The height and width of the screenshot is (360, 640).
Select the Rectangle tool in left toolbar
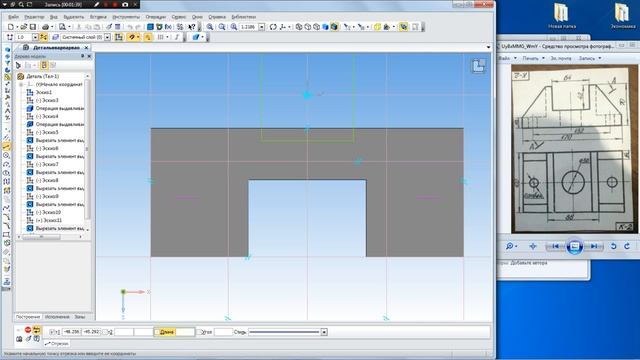click(7, 235)
